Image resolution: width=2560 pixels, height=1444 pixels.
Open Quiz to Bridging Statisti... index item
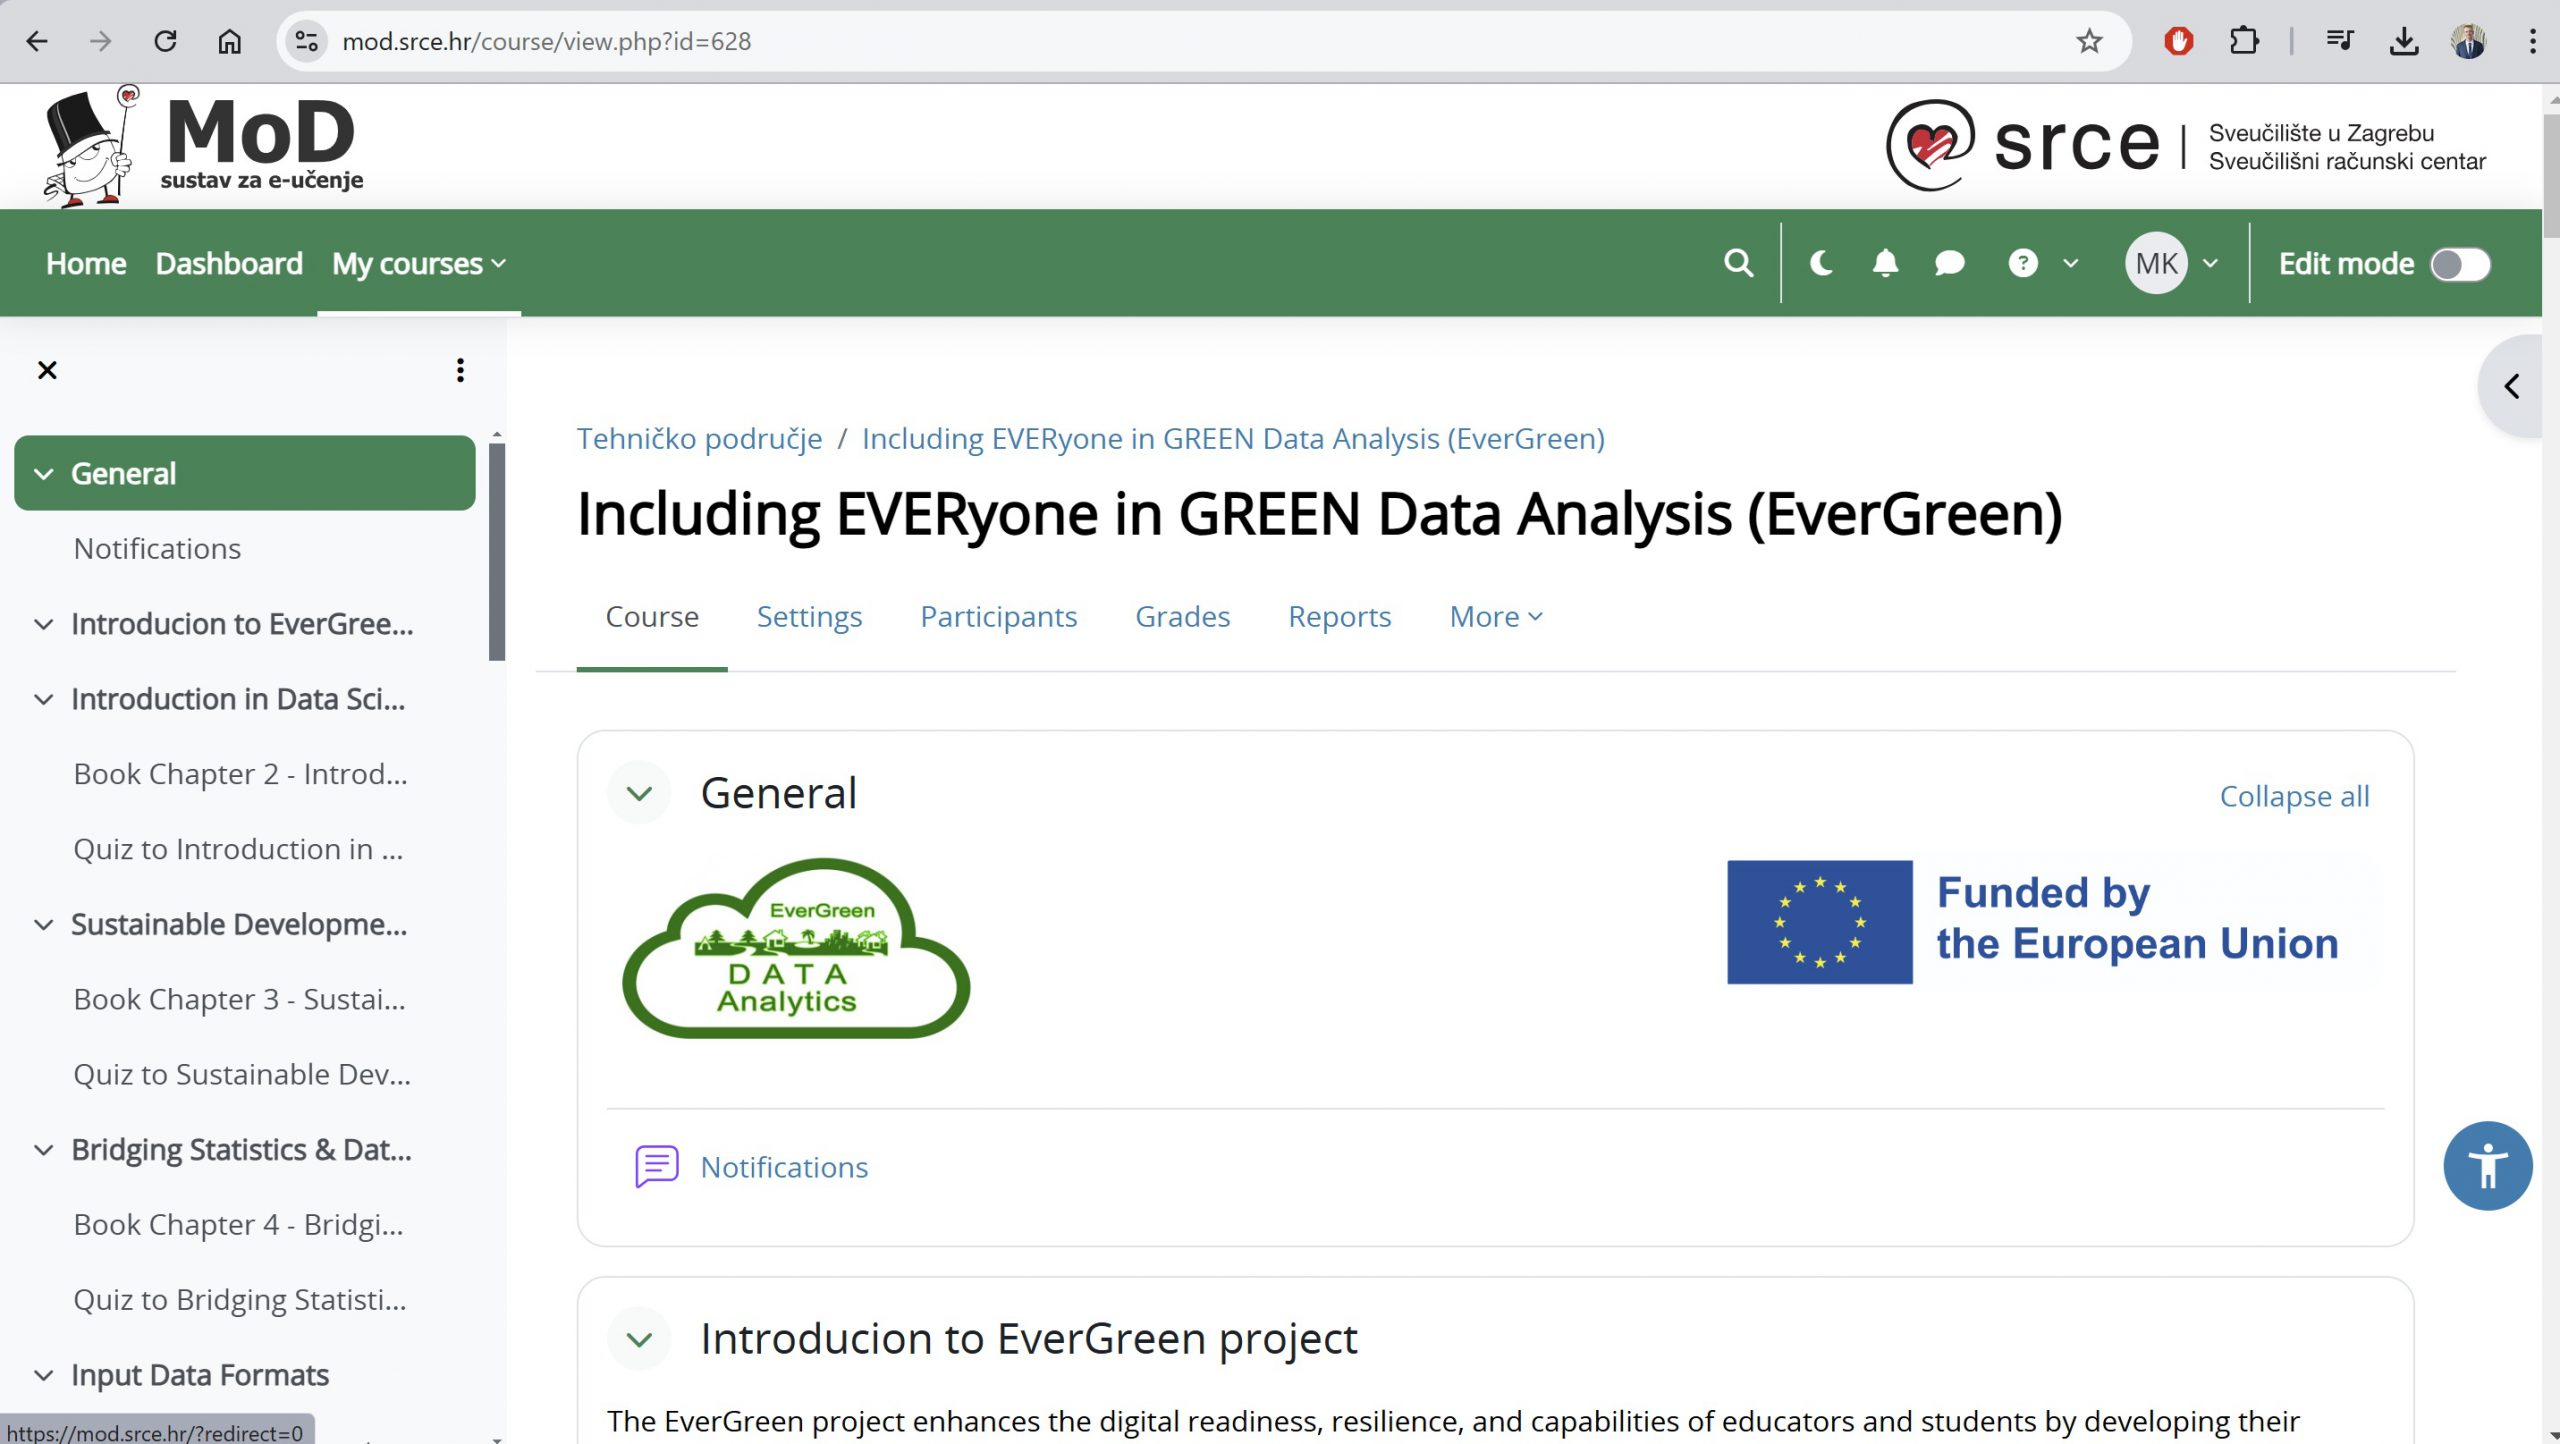[x=240, y=1299]
